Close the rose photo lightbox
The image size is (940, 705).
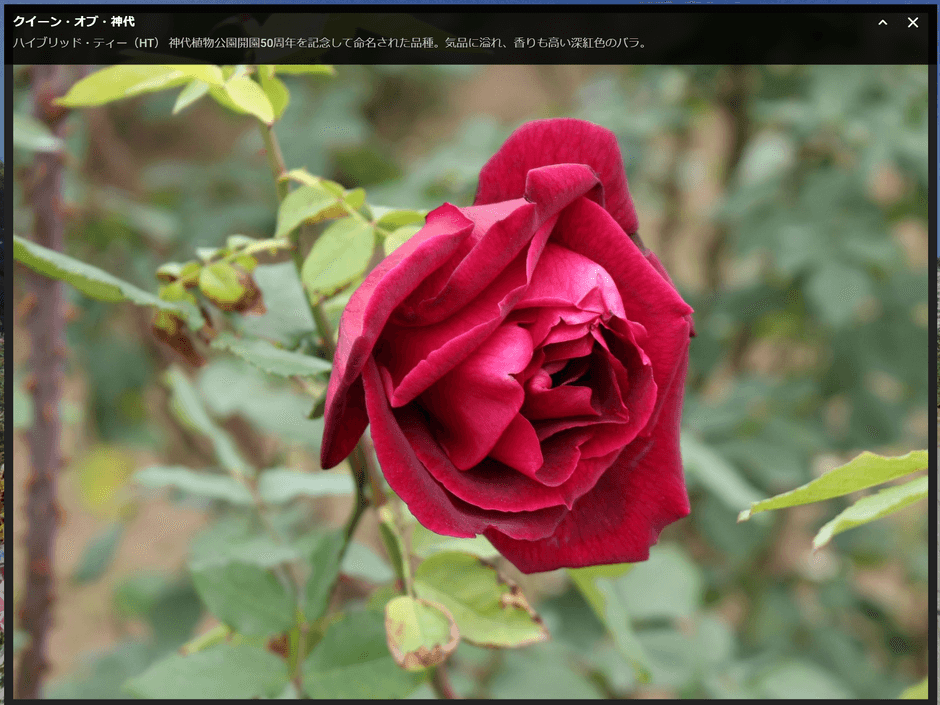pos(912,23)
